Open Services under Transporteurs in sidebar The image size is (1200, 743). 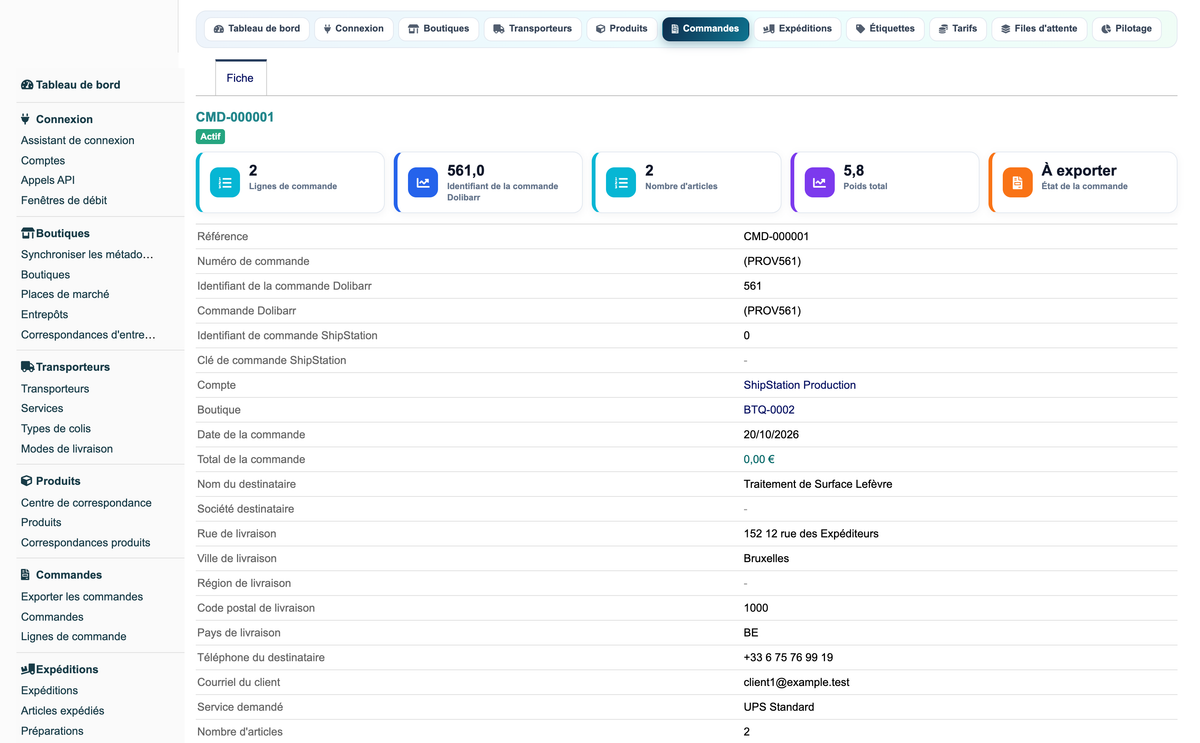[x=42, y=409]
